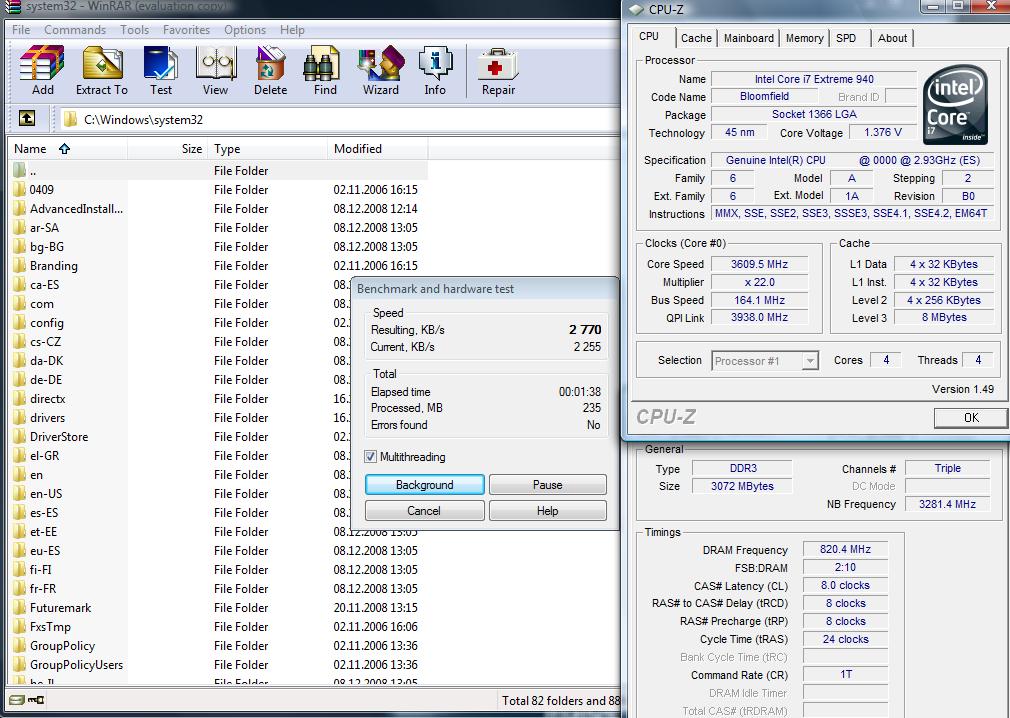Switch to the Mainboard tab
Viewport: 1010px width, 718px height.
click(x=748, y=38)
